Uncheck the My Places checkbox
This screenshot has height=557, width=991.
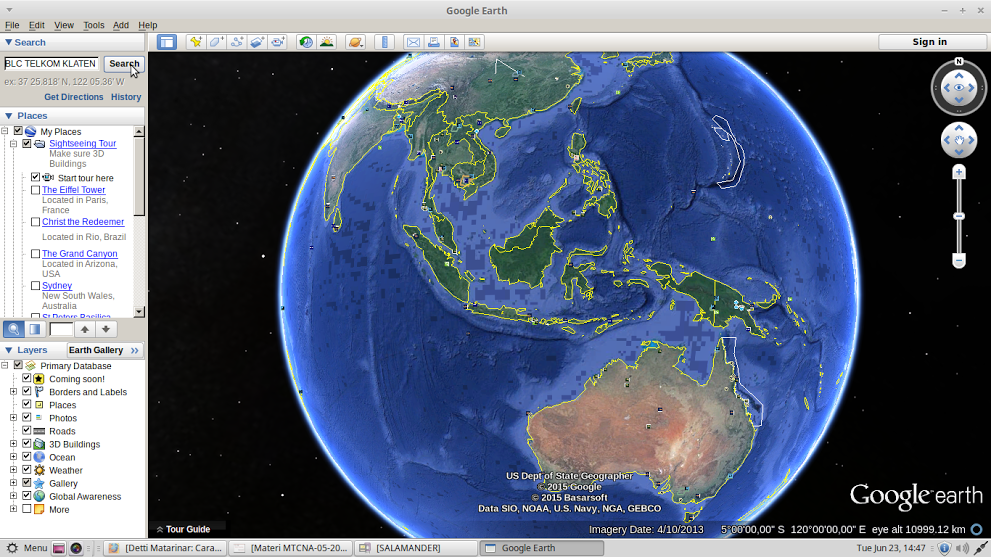coord(18,131)
